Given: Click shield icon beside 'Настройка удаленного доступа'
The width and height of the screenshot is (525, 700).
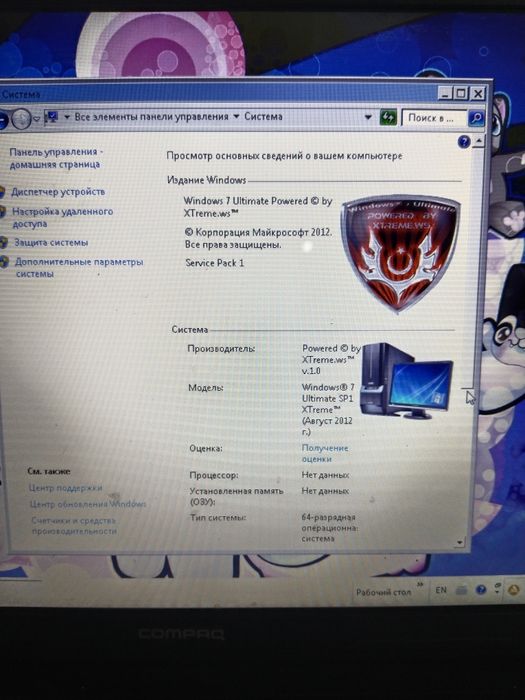Looking at the screenshot, I should [2, 212].
